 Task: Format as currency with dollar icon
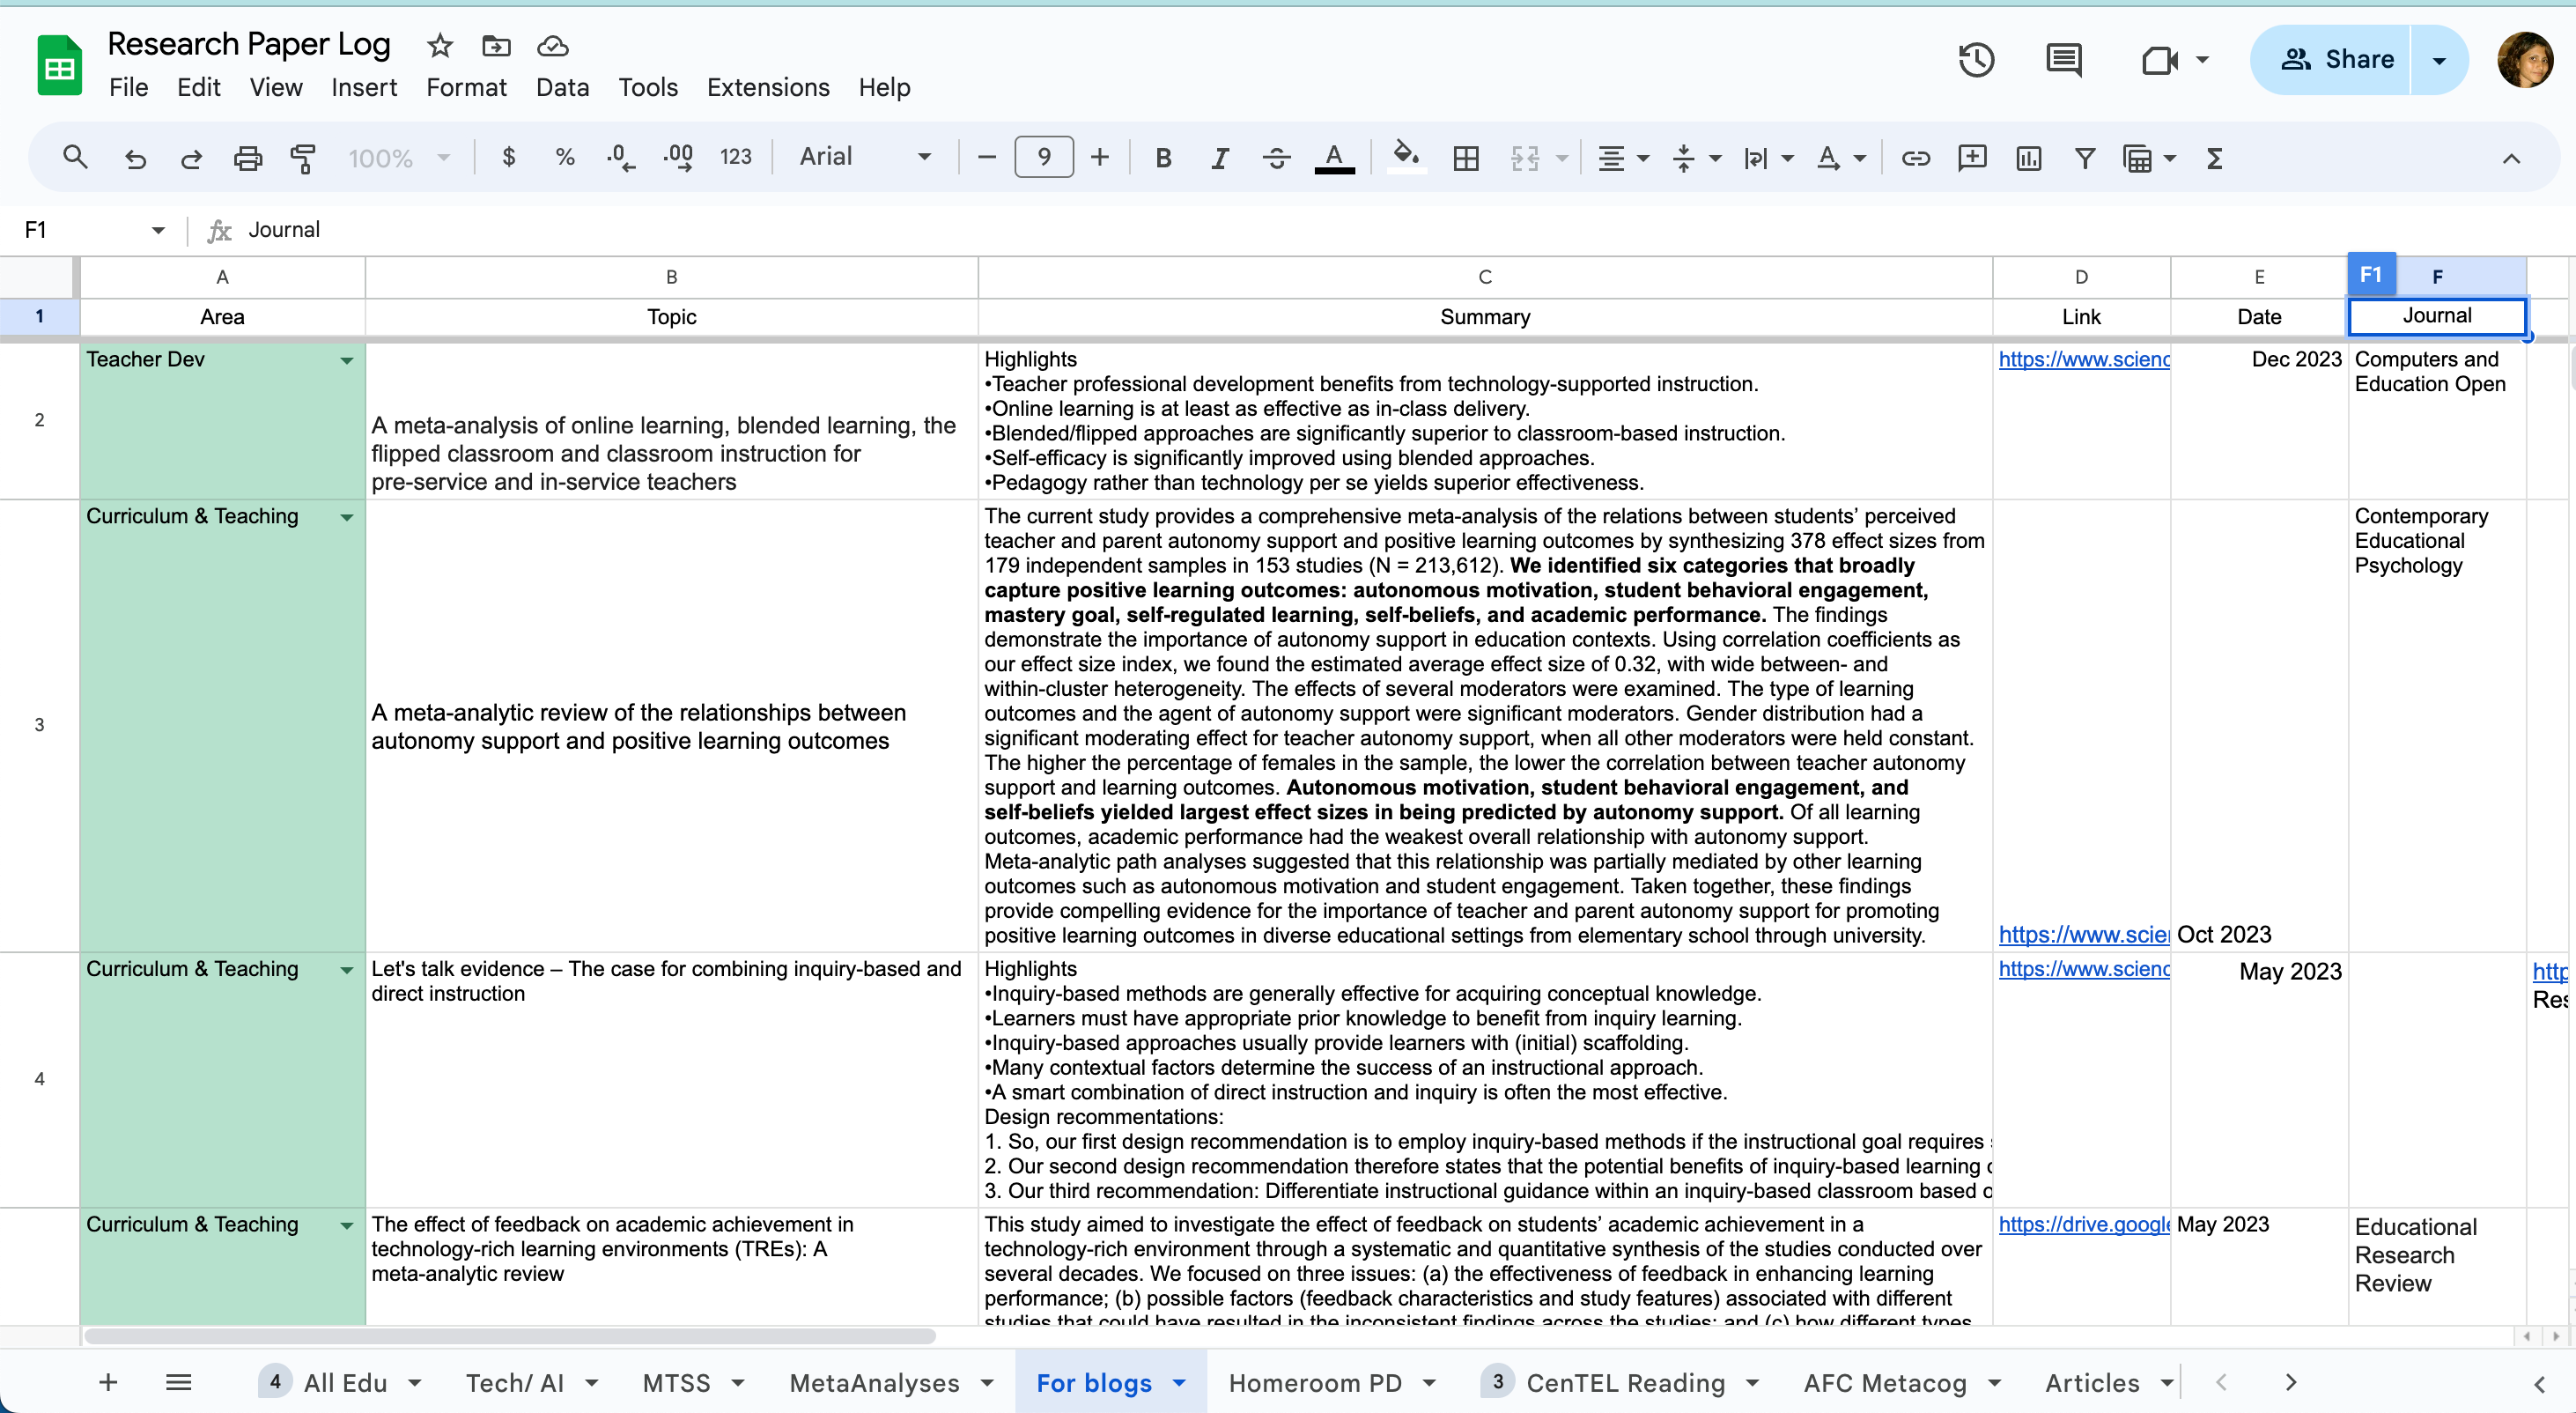tap(509, 157)
